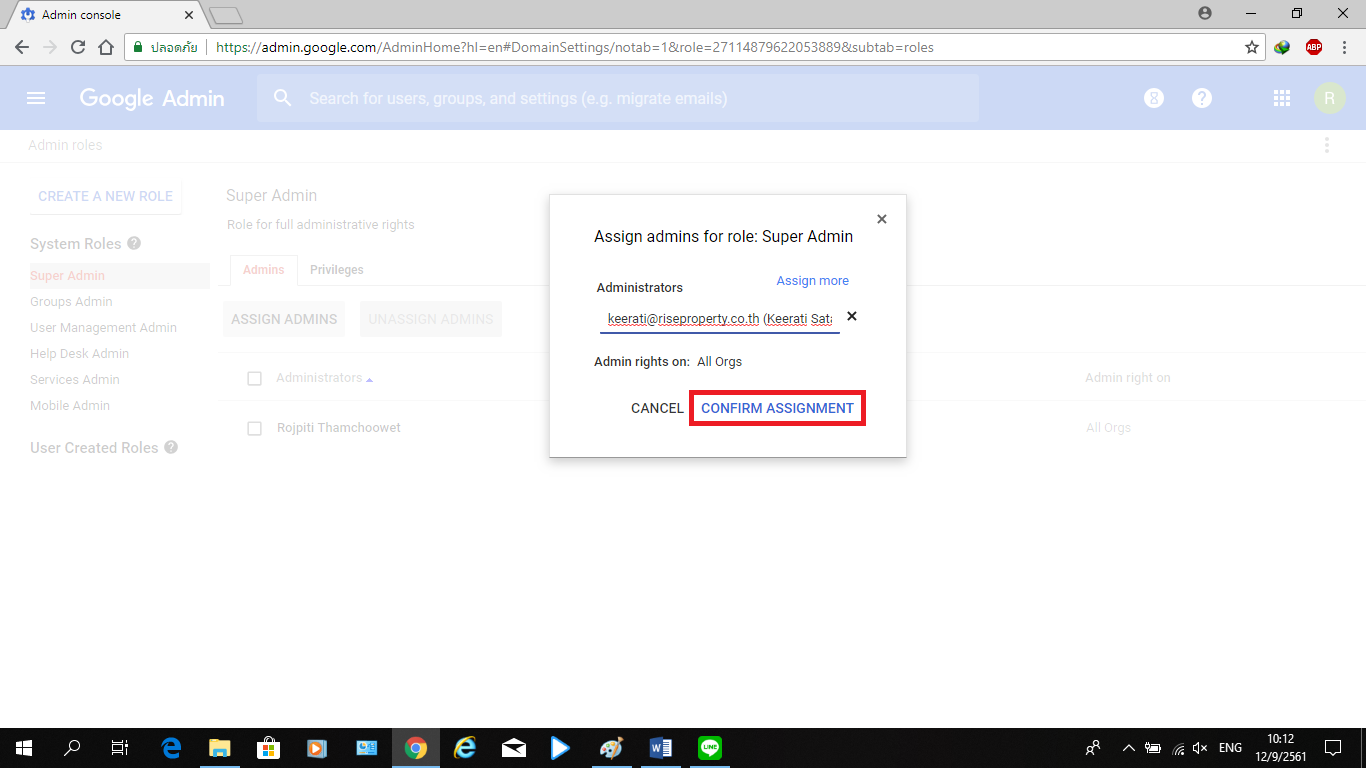Remove keerati administrator entry with X icon
The image size is (1366, 768).
click(x=852, y=316)
